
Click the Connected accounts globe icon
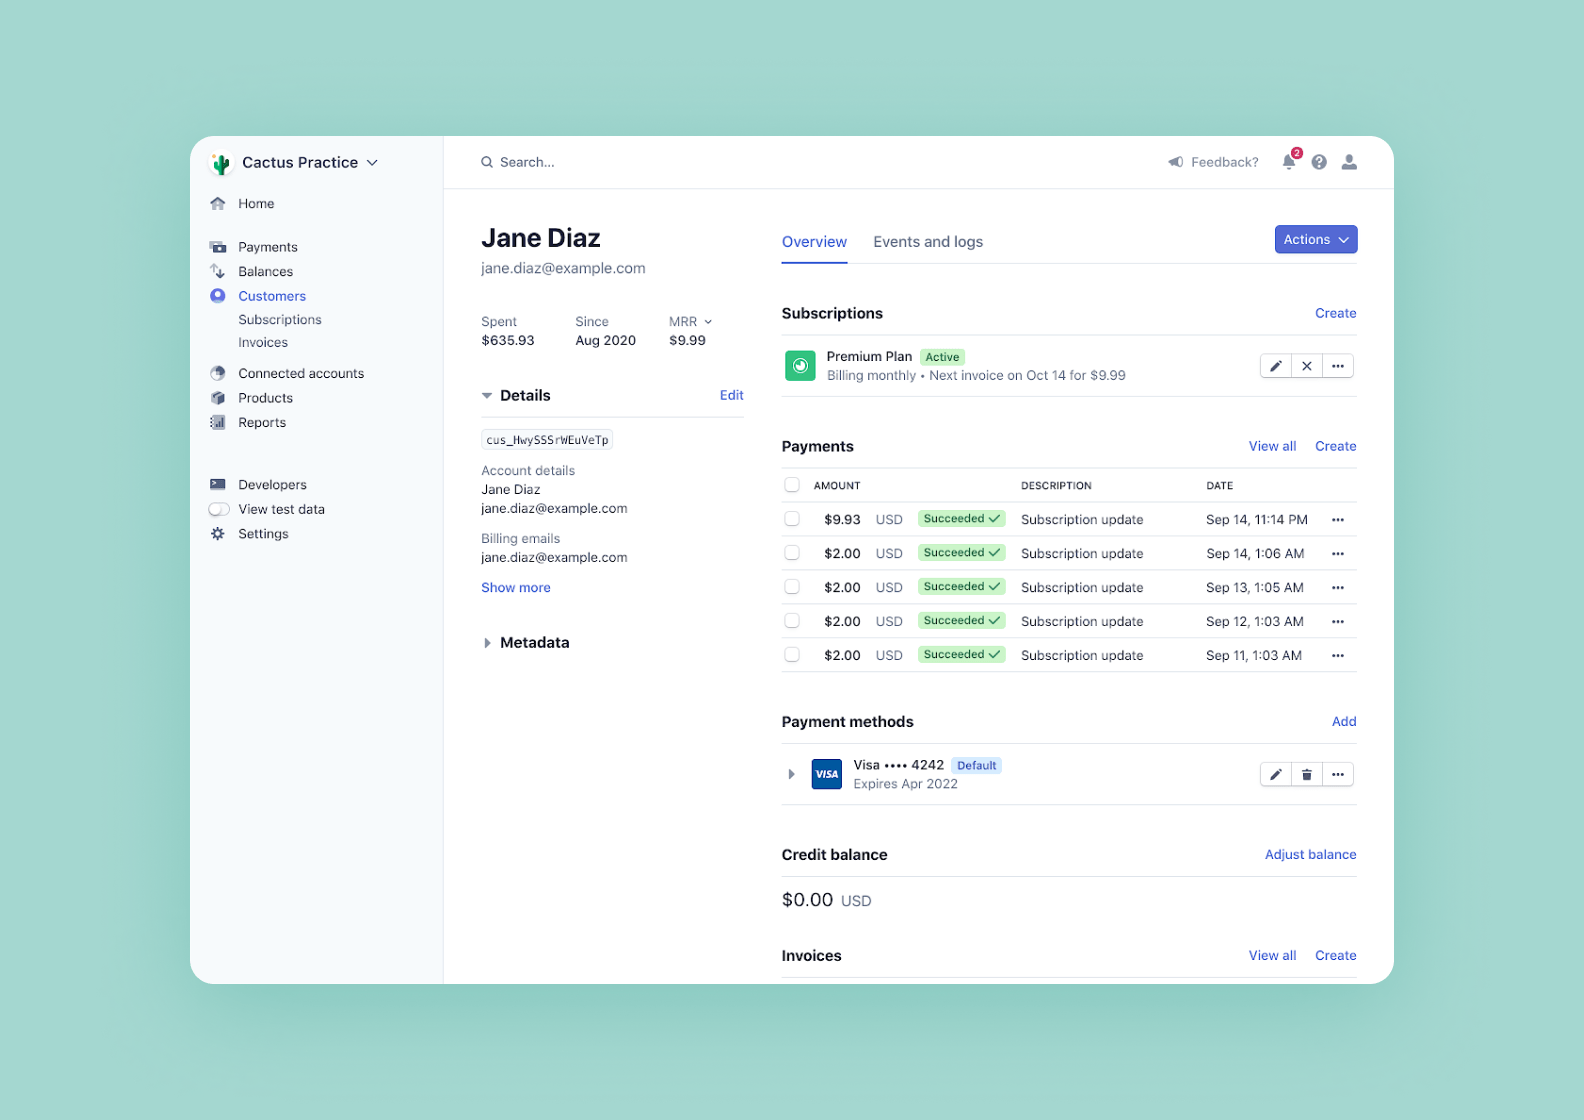click(218, 373)
